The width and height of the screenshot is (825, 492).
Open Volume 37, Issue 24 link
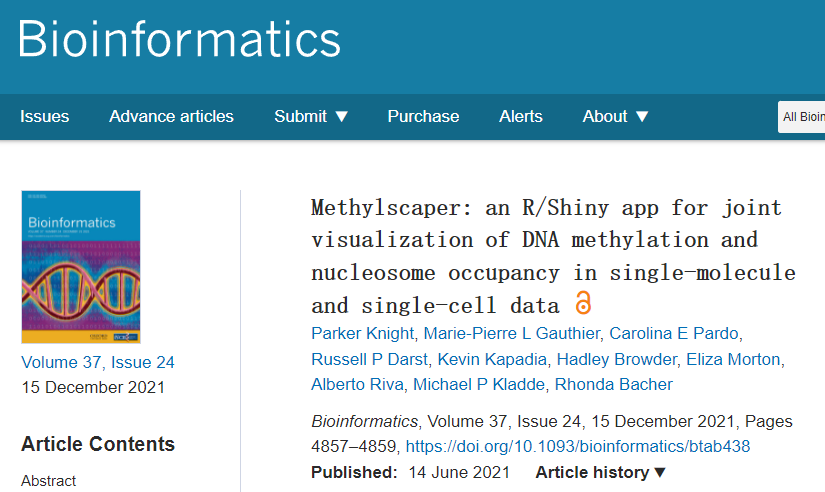click(98, 362)
